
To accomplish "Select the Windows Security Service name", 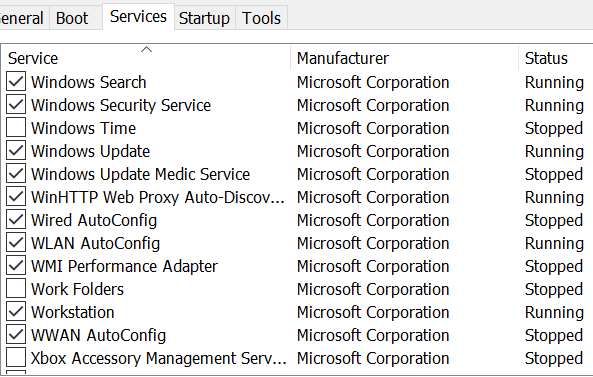I will 121,105.
